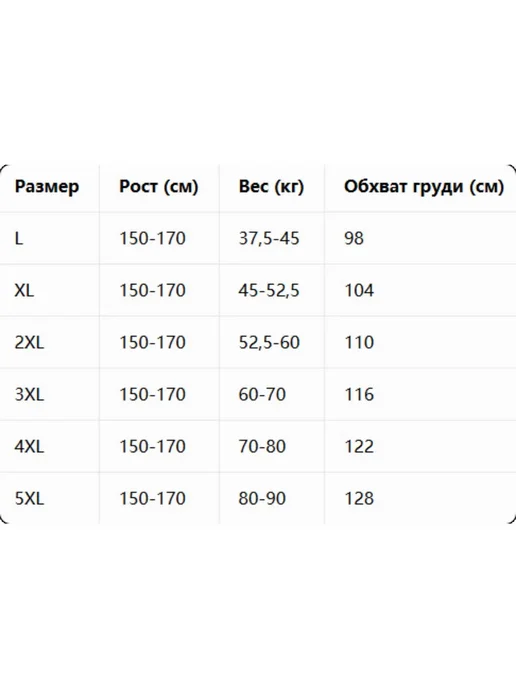Click the 37,5-45 weight value
516x688 pixels.
(x=269, y=238)
